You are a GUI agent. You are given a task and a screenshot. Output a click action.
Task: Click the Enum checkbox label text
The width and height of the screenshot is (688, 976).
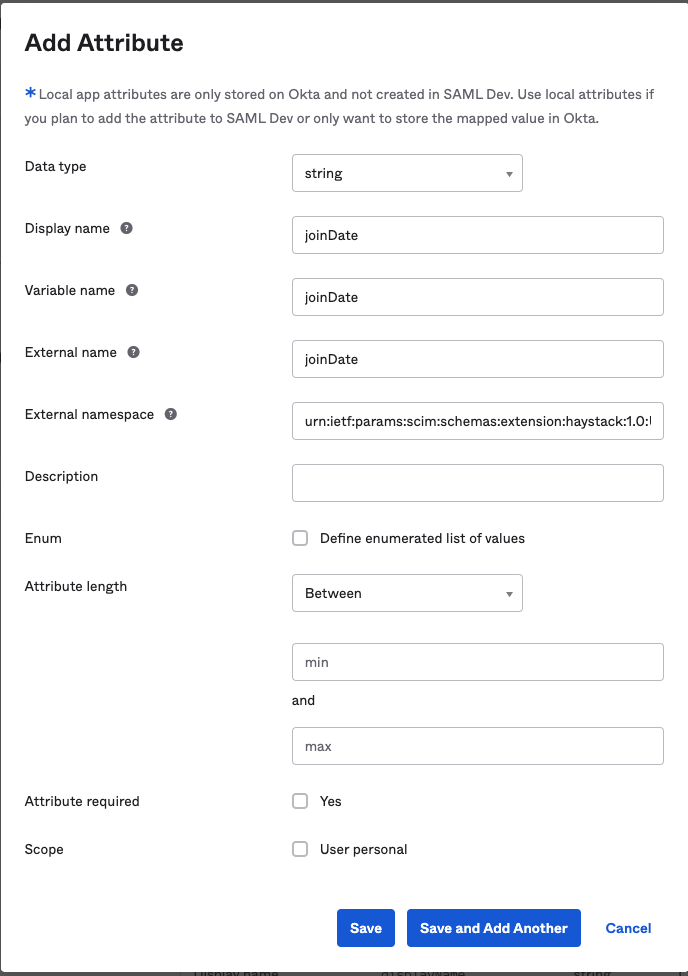tap(422, 538)
